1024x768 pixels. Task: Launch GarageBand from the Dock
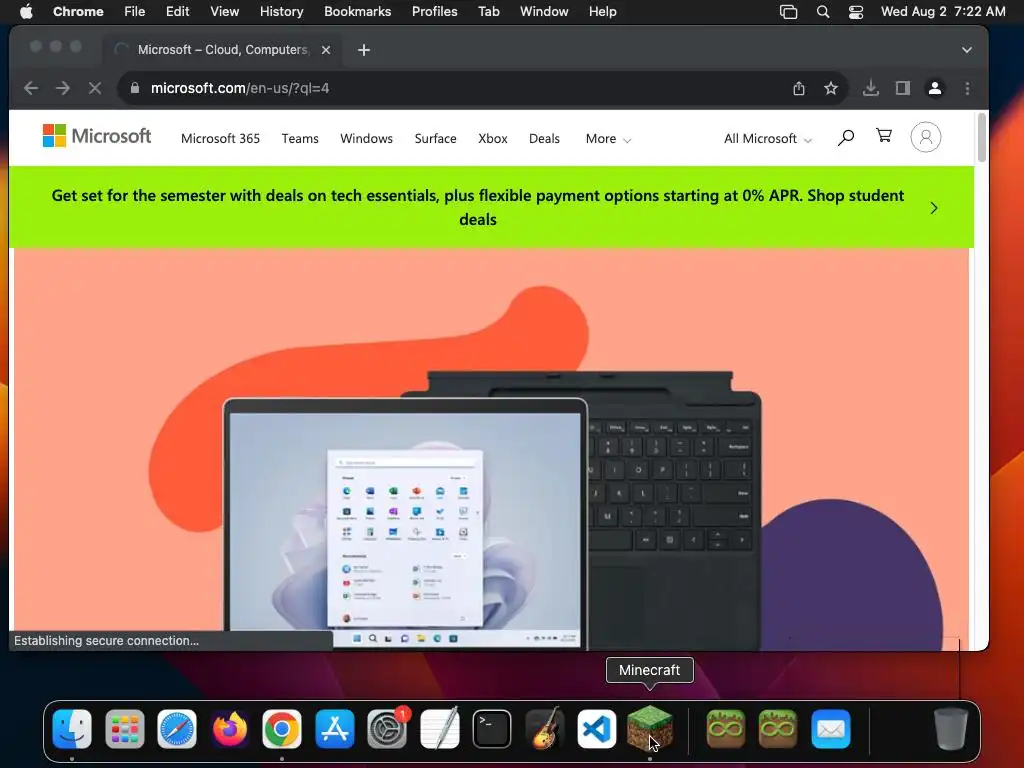(544, 729)
